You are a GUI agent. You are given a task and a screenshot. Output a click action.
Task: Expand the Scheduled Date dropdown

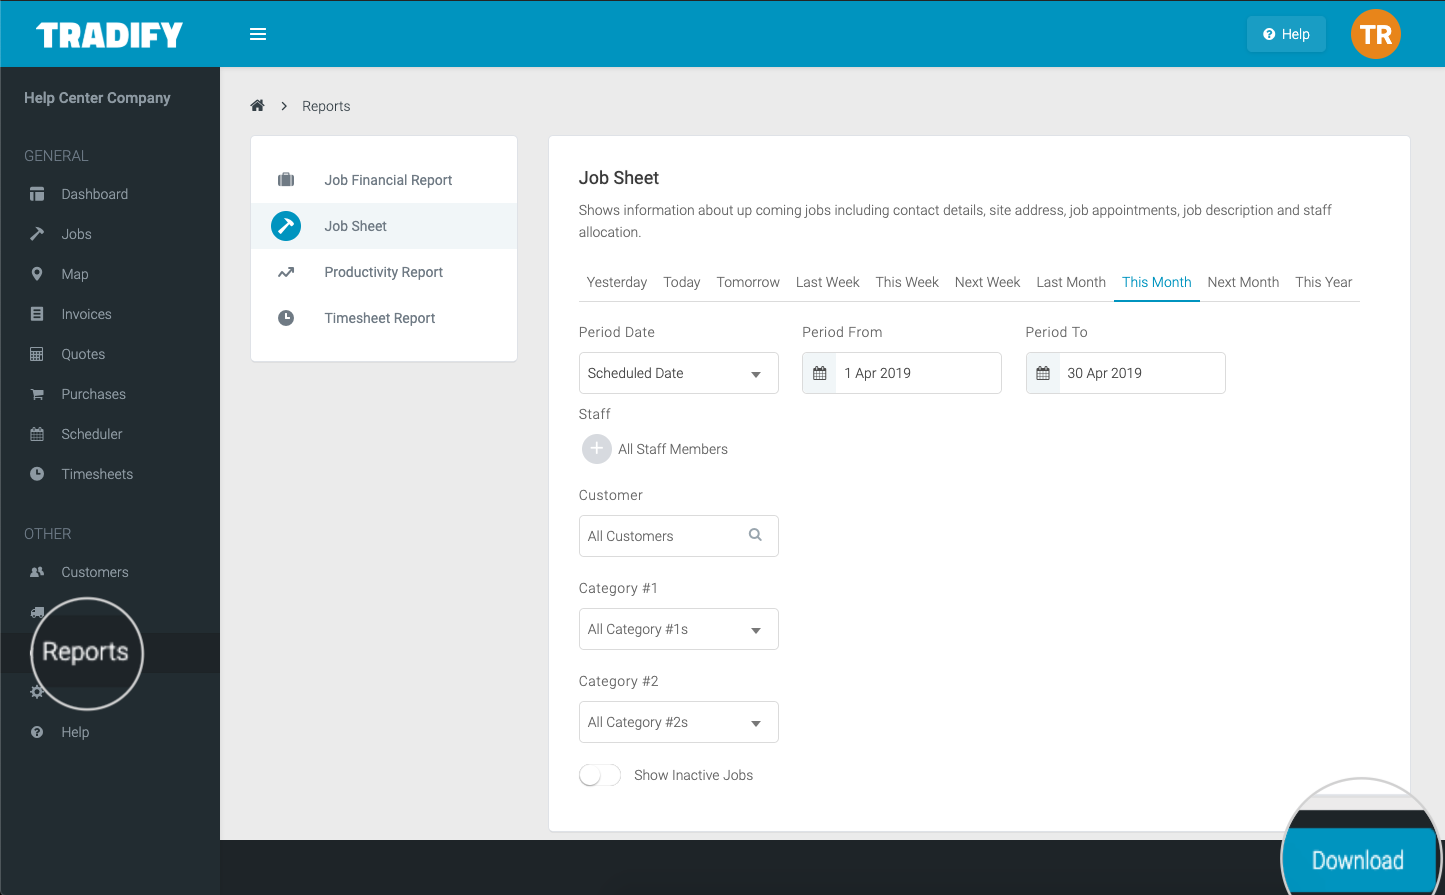point(678,373)
